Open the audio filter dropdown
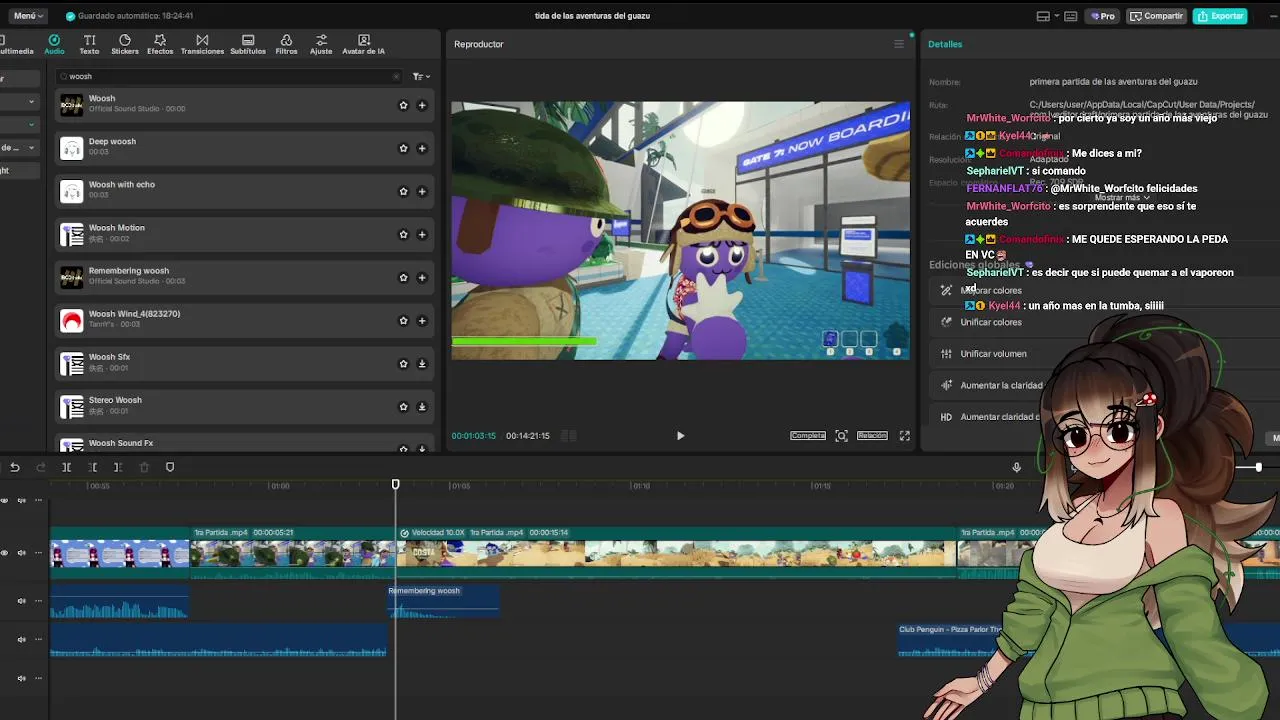The height and width of the screenshot is (720, 1280). pyautogui.click(x=421, y=76)
